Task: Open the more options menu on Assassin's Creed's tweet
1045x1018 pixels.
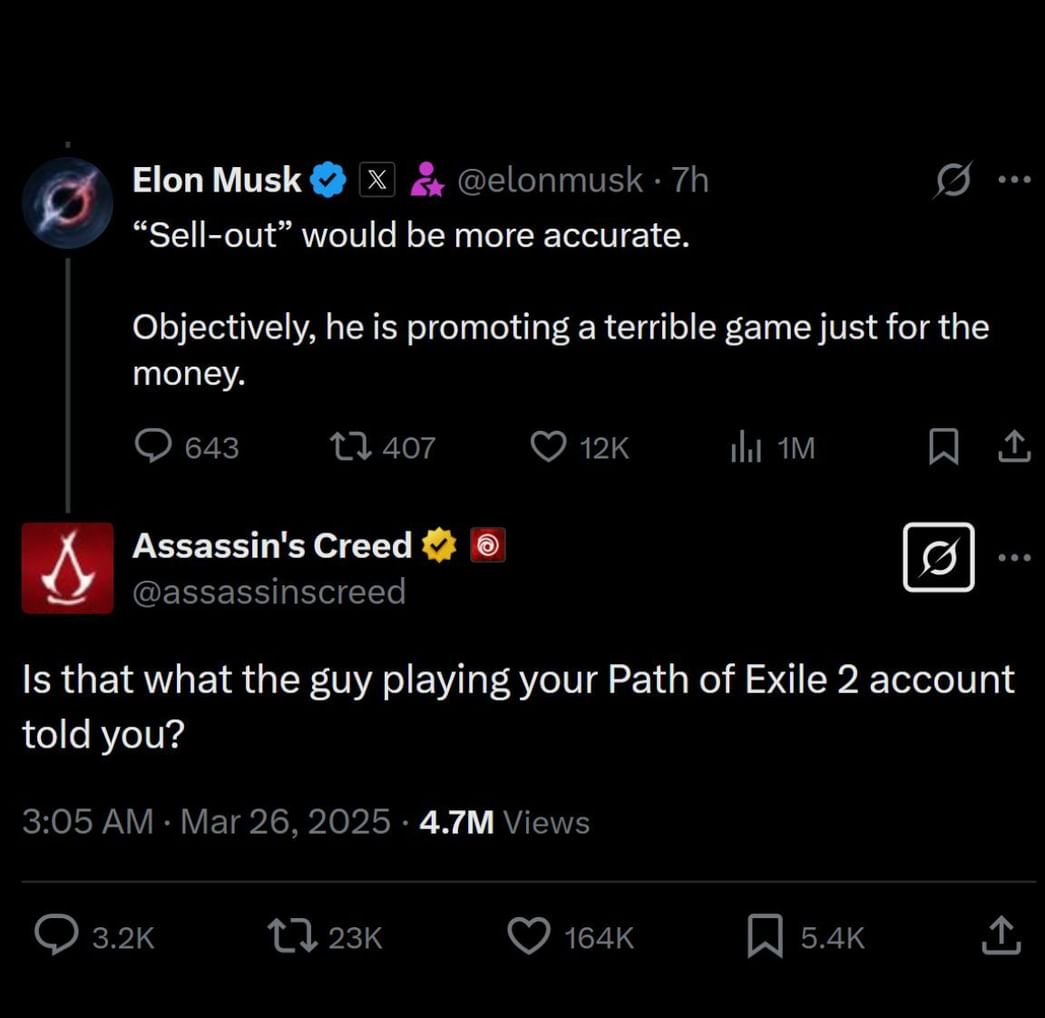Action: 1016,558
